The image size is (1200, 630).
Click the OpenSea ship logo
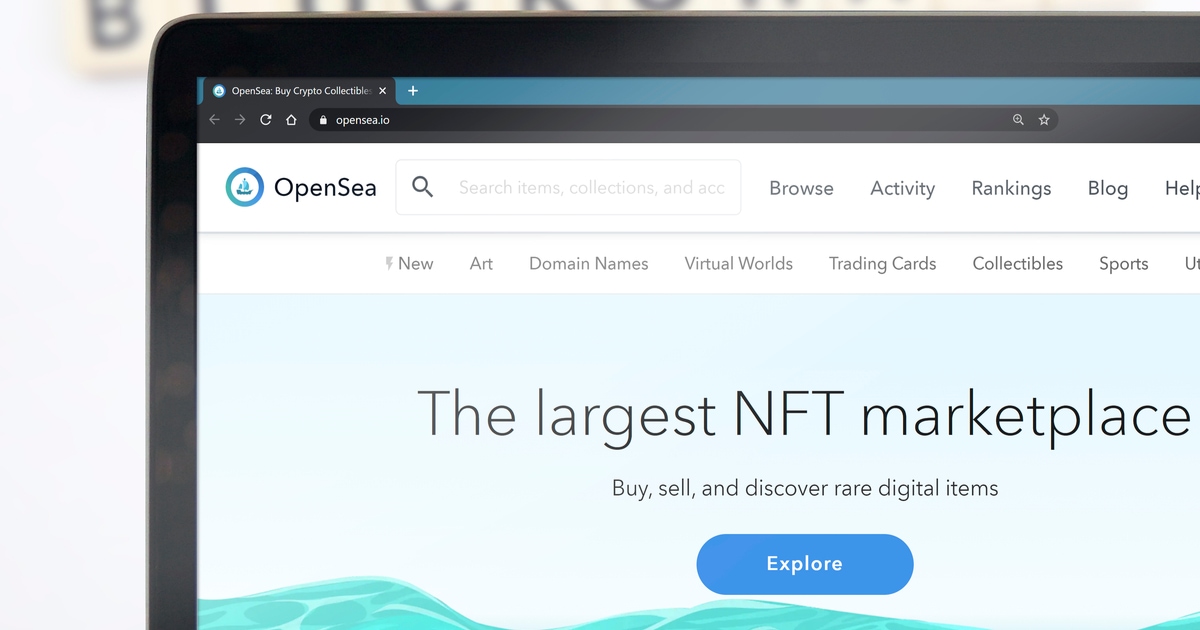(x=245, y=187)
